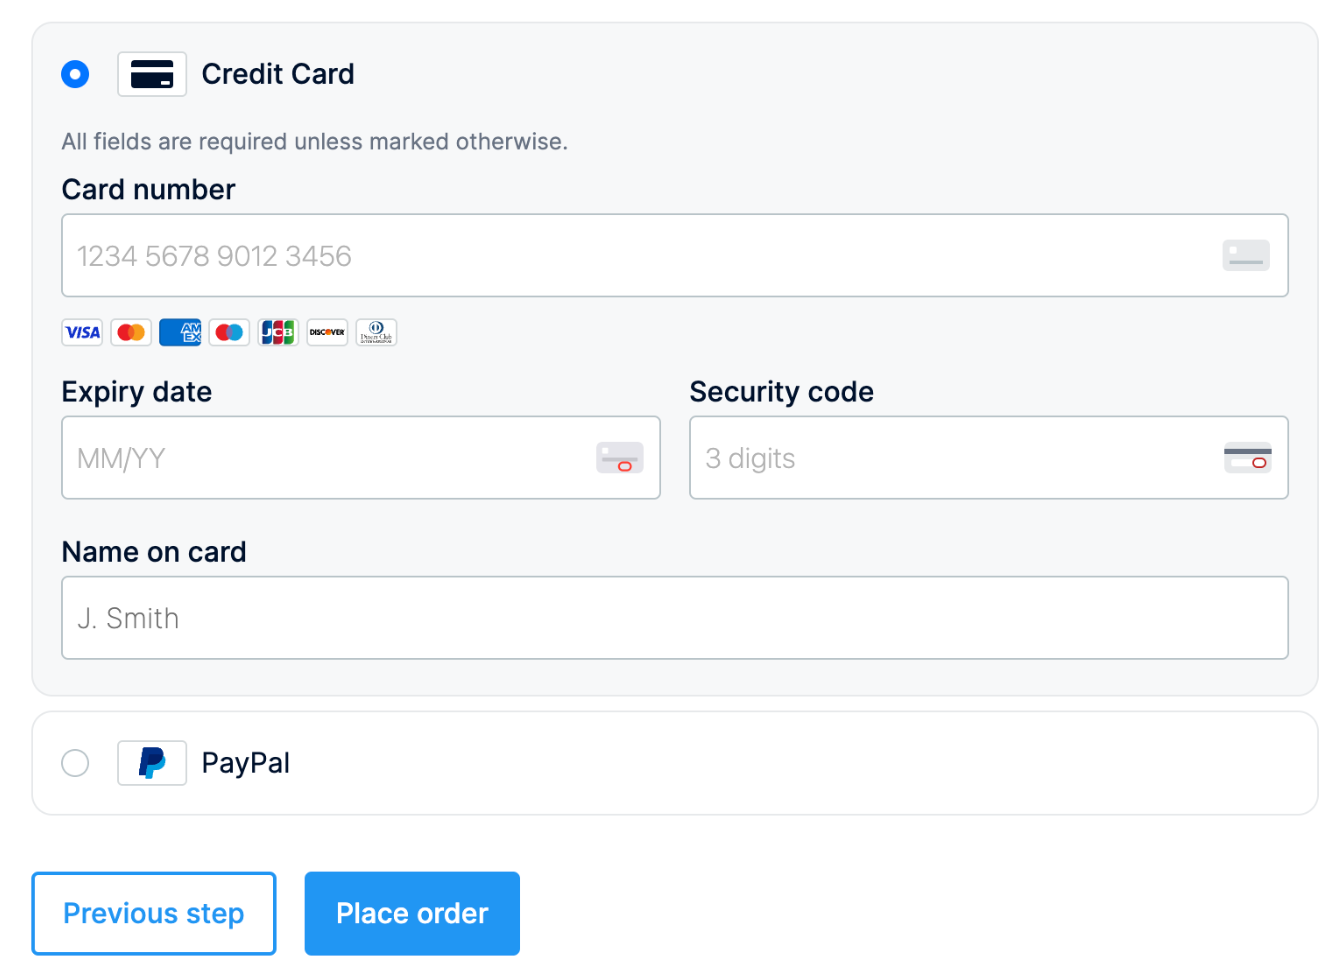Click the Mastercard logo icon
This screenshot has height=964, width=1336.
click(131, 332)
